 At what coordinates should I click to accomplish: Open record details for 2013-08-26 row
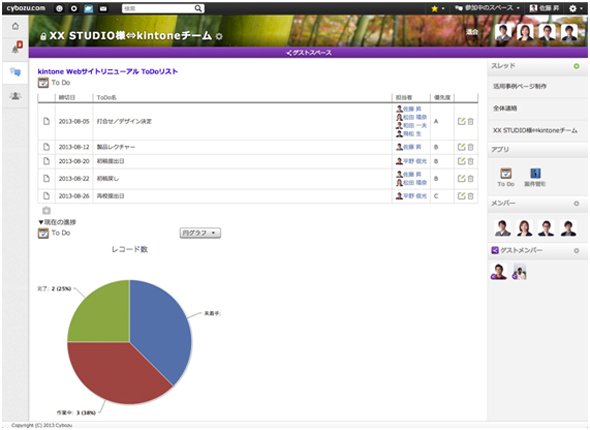46,196
